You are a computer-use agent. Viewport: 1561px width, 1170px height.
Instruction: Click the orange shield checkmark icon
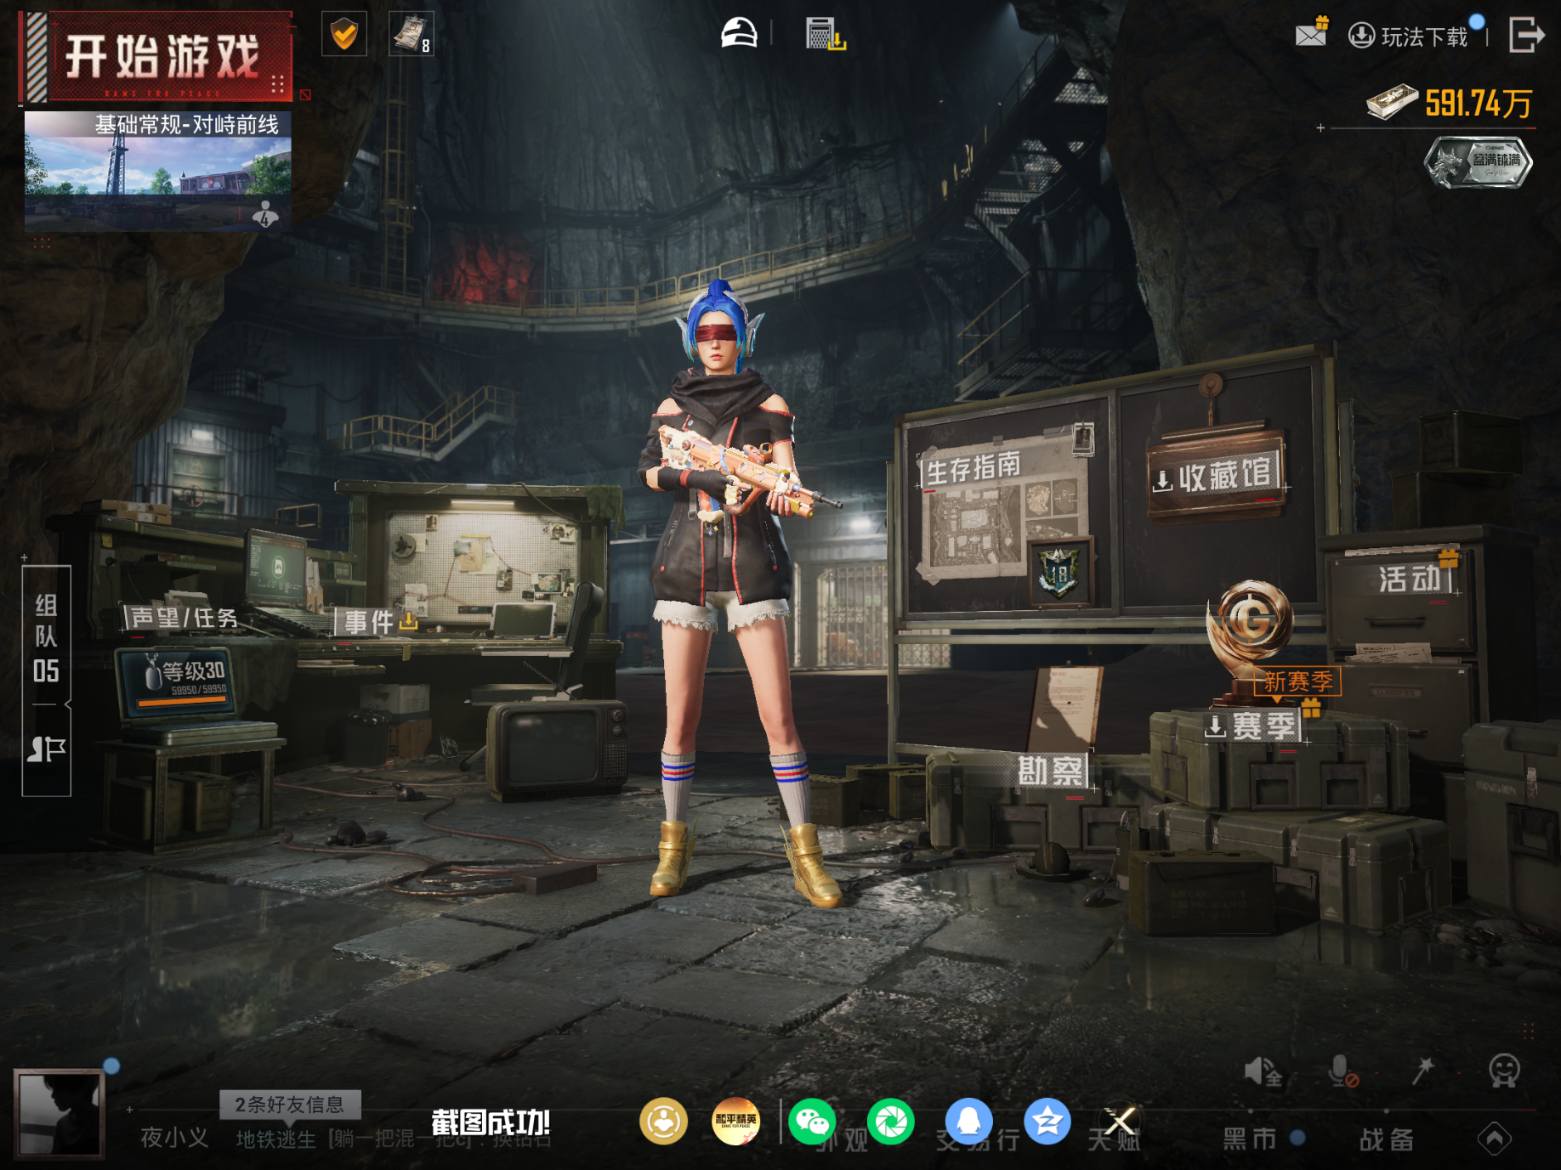click(x=343, y=35)
